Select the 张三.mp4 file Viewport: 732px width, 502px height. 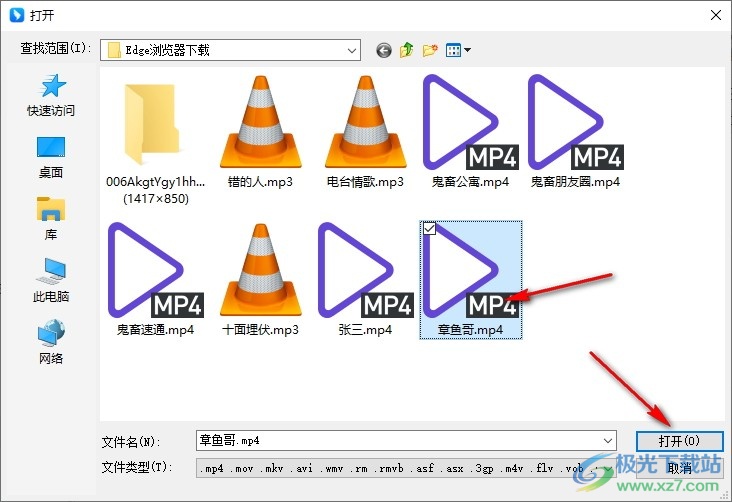(x=365, y=280)
